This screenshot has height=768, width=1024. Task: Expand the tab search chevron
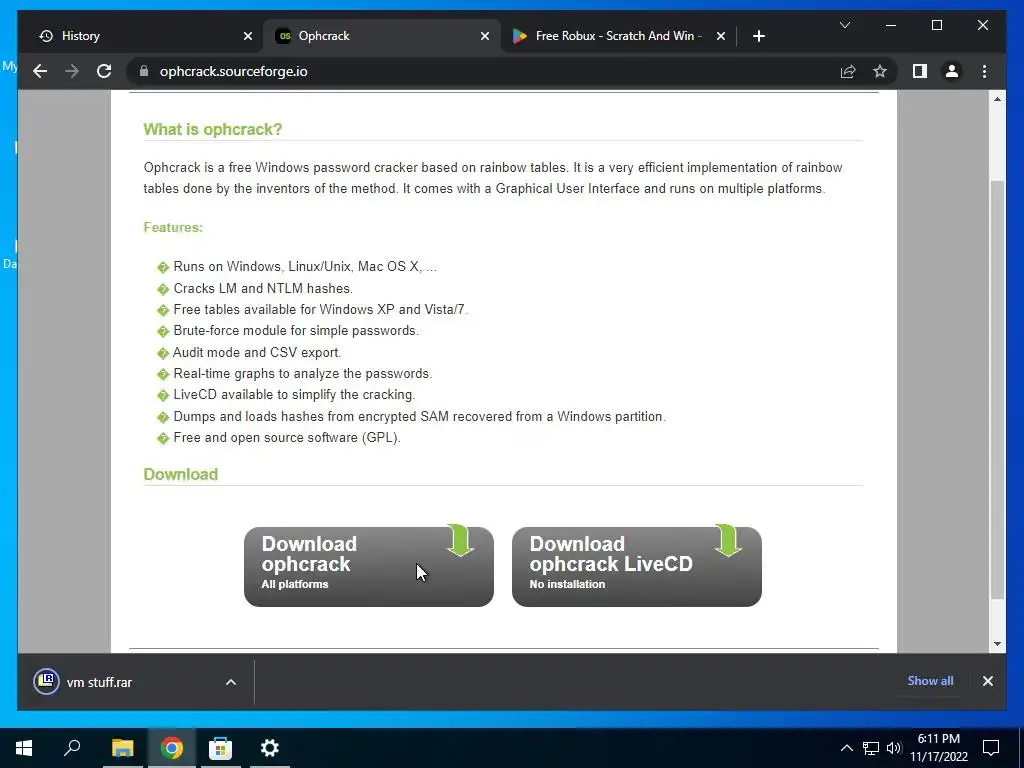844,25
